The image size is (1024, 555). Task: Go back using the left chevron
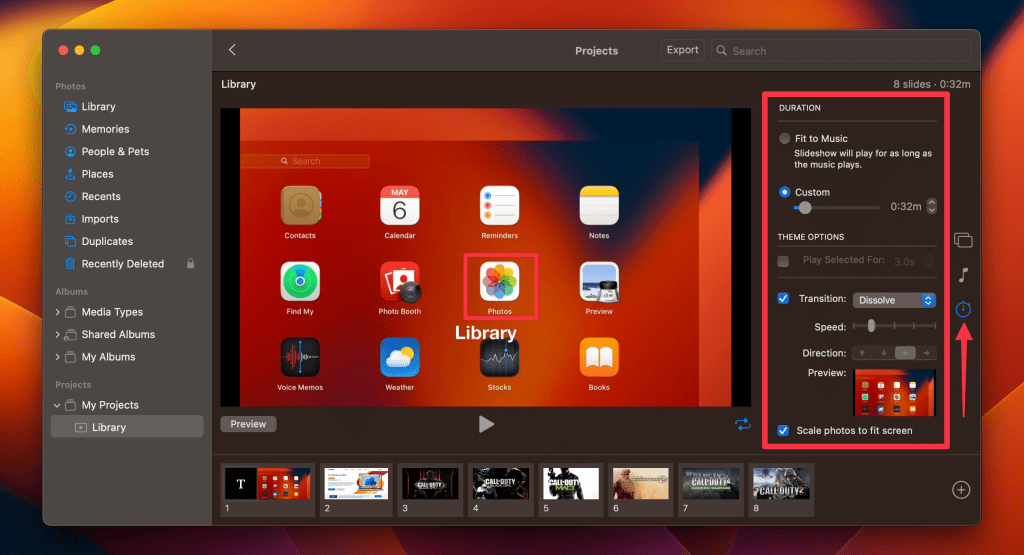232,50
